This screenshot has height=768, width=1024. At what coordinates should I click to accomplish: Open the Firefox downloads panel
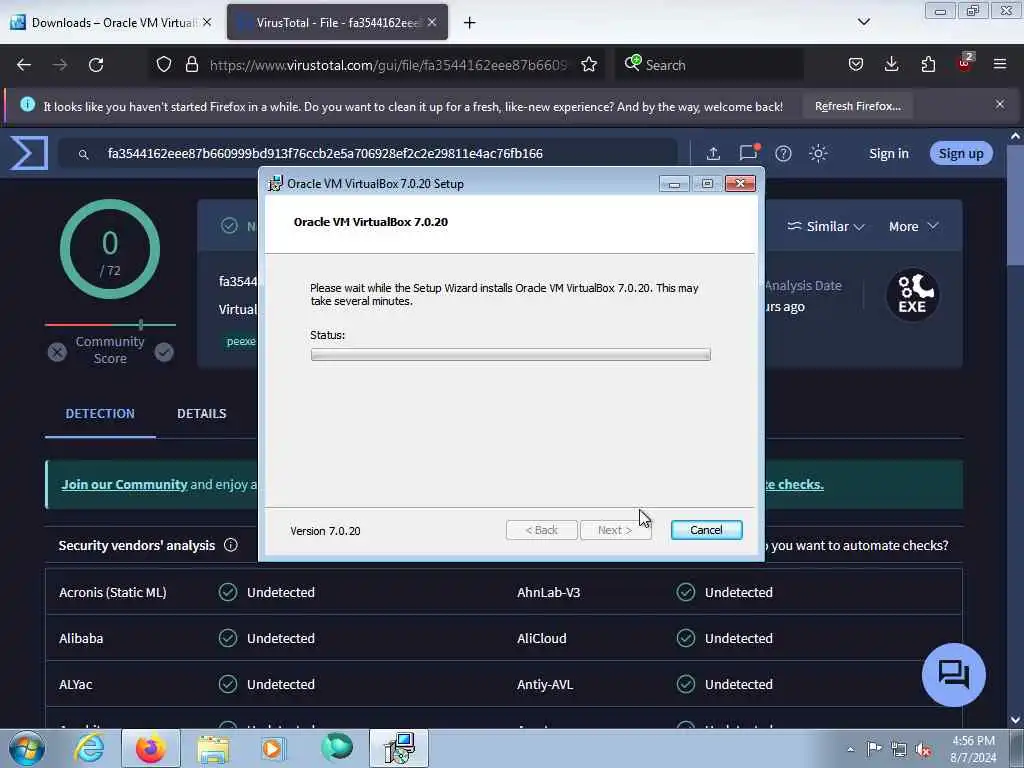pos(891,64)
